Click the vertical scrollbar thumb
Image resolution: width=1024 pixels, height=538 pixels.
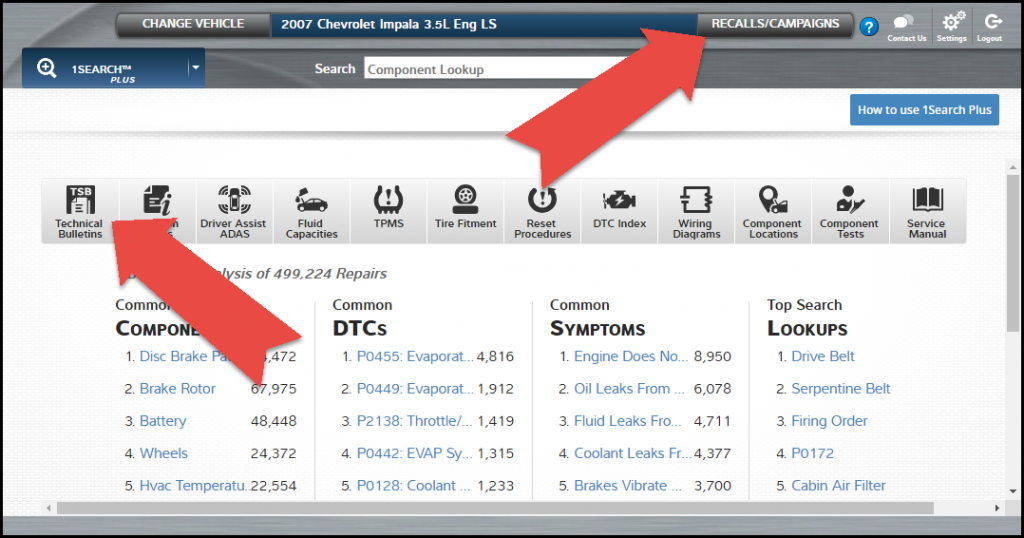1013,253
